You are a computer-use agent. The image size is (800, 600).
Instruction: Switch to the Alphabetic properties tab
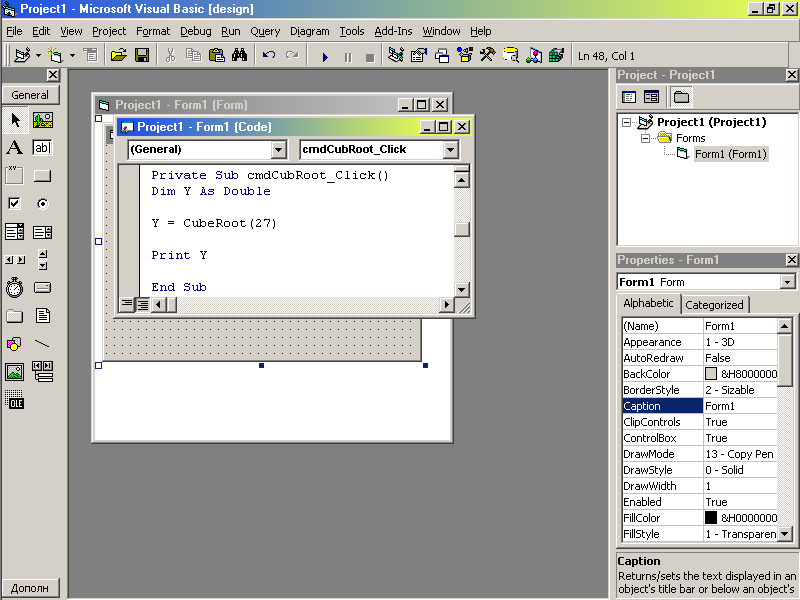(x=648, y=303)
